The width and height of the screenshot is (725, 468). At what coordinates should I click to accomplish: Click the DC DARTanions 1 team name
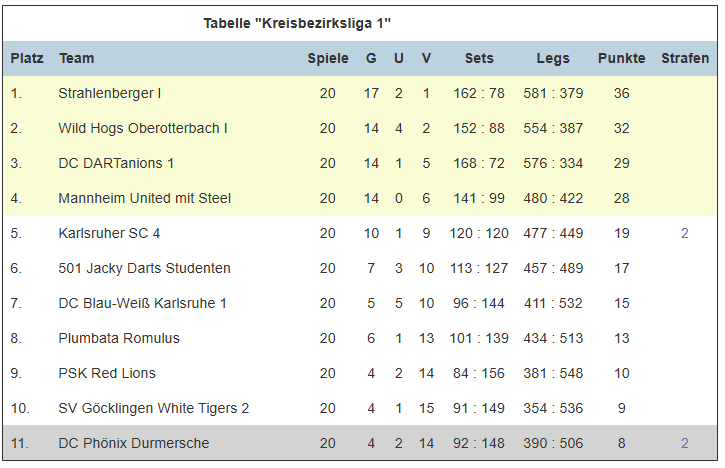(x=116, y=163)
